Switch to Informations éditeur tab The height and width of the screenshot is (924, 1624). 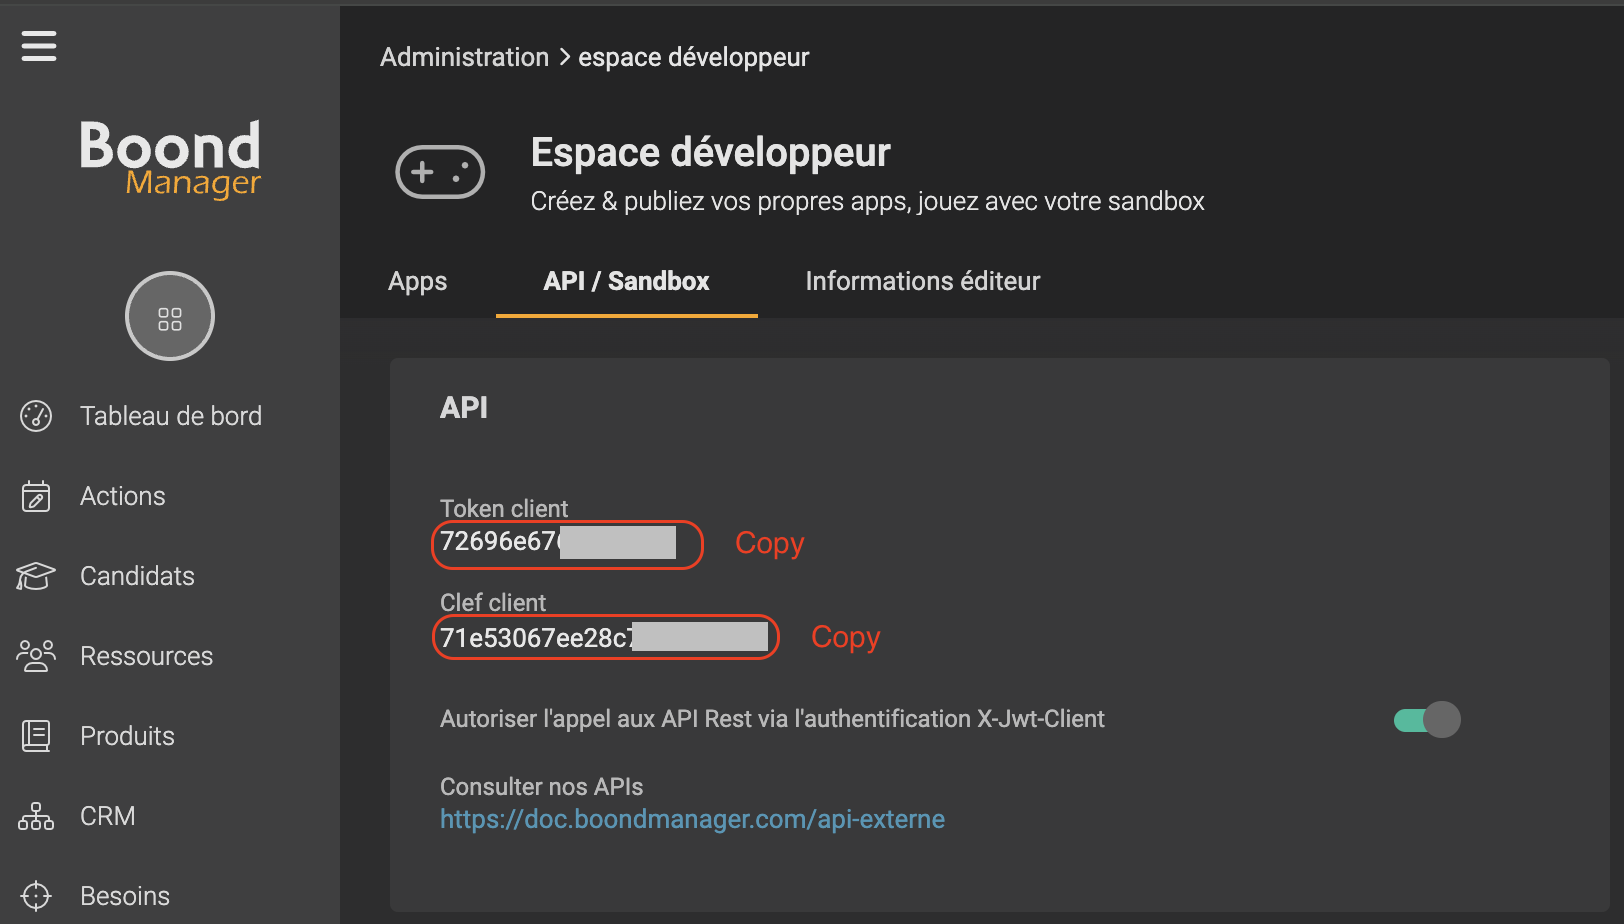point(923,281)
